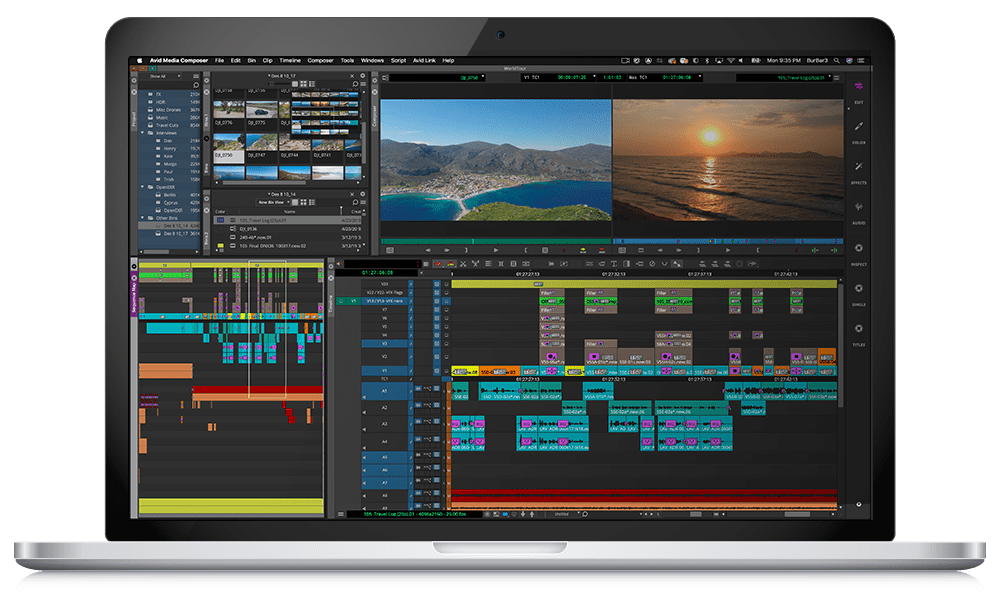Open the Avid Link menu
Screen dimensions: 1006x600
424,60
